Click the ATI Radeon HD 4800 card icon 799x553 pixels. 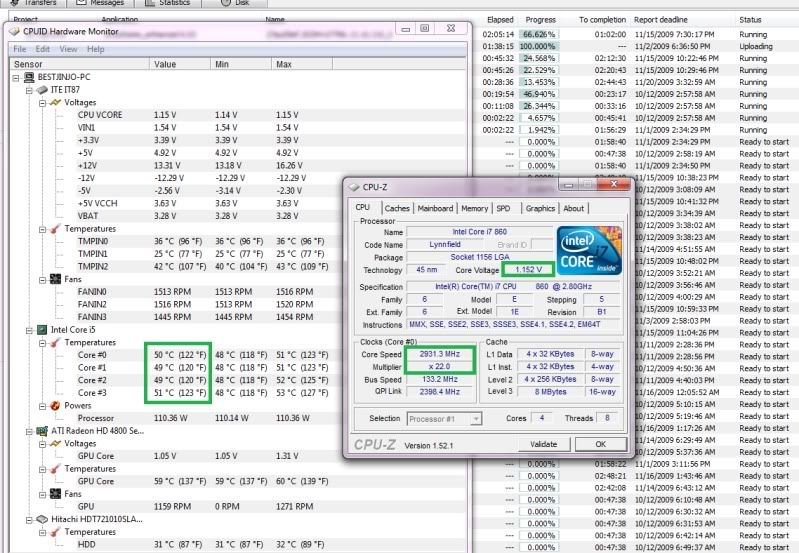coord(42,431)
